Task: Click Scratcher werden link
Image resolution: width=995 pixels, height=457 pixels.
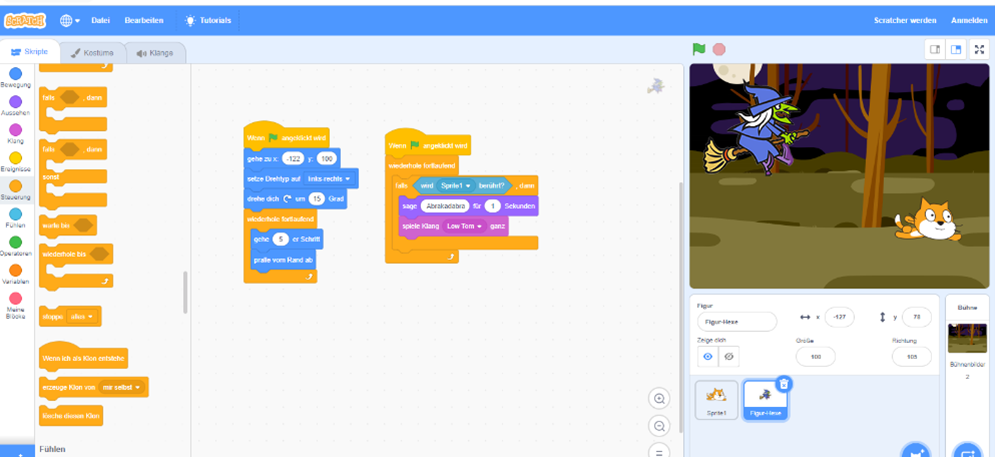Action: pos(904,20)
